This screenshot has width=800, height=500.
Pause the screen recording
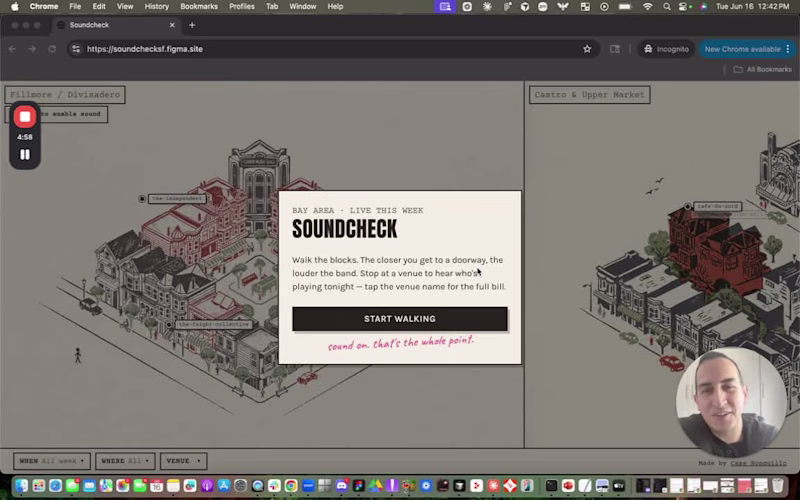click(24, 154)
